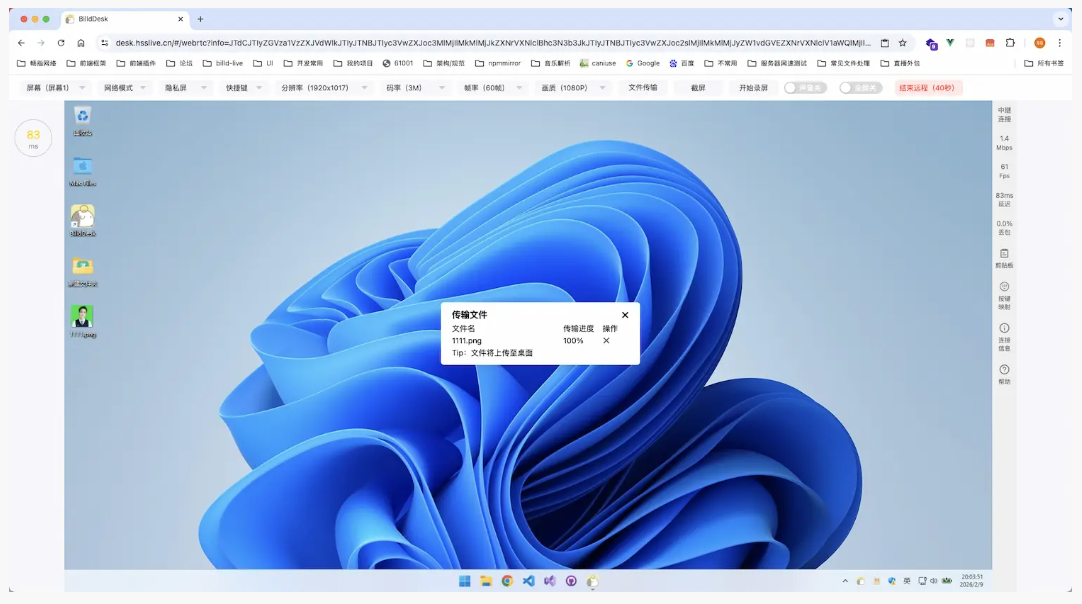The height and width of the screenshot is (604, 1082).
Task: Open the 快捷键 shortcut keys menu
Action: [243, 88]
